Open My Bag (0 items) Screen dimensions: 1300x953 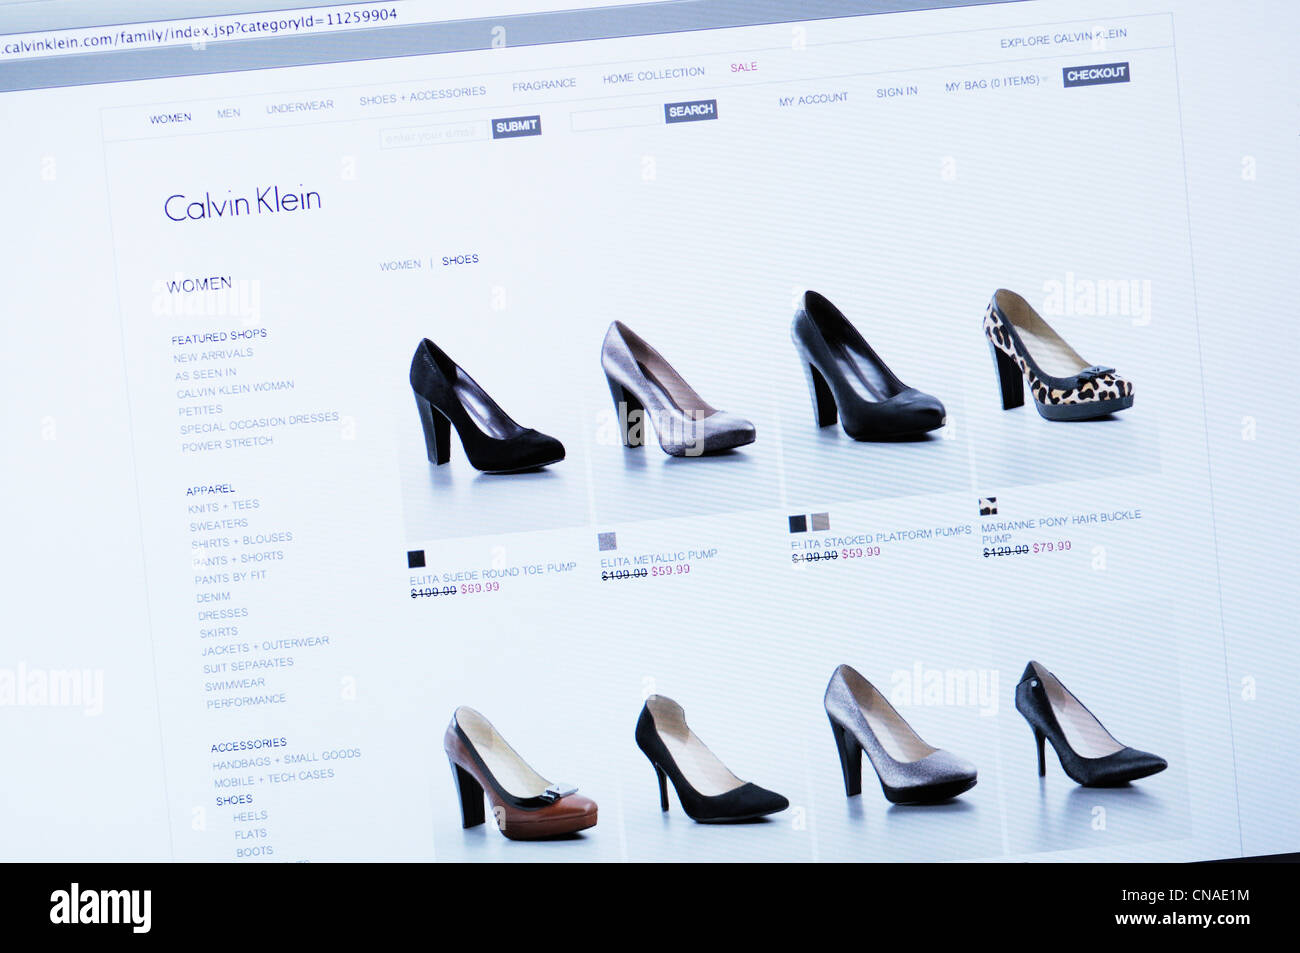click(992, 83)
